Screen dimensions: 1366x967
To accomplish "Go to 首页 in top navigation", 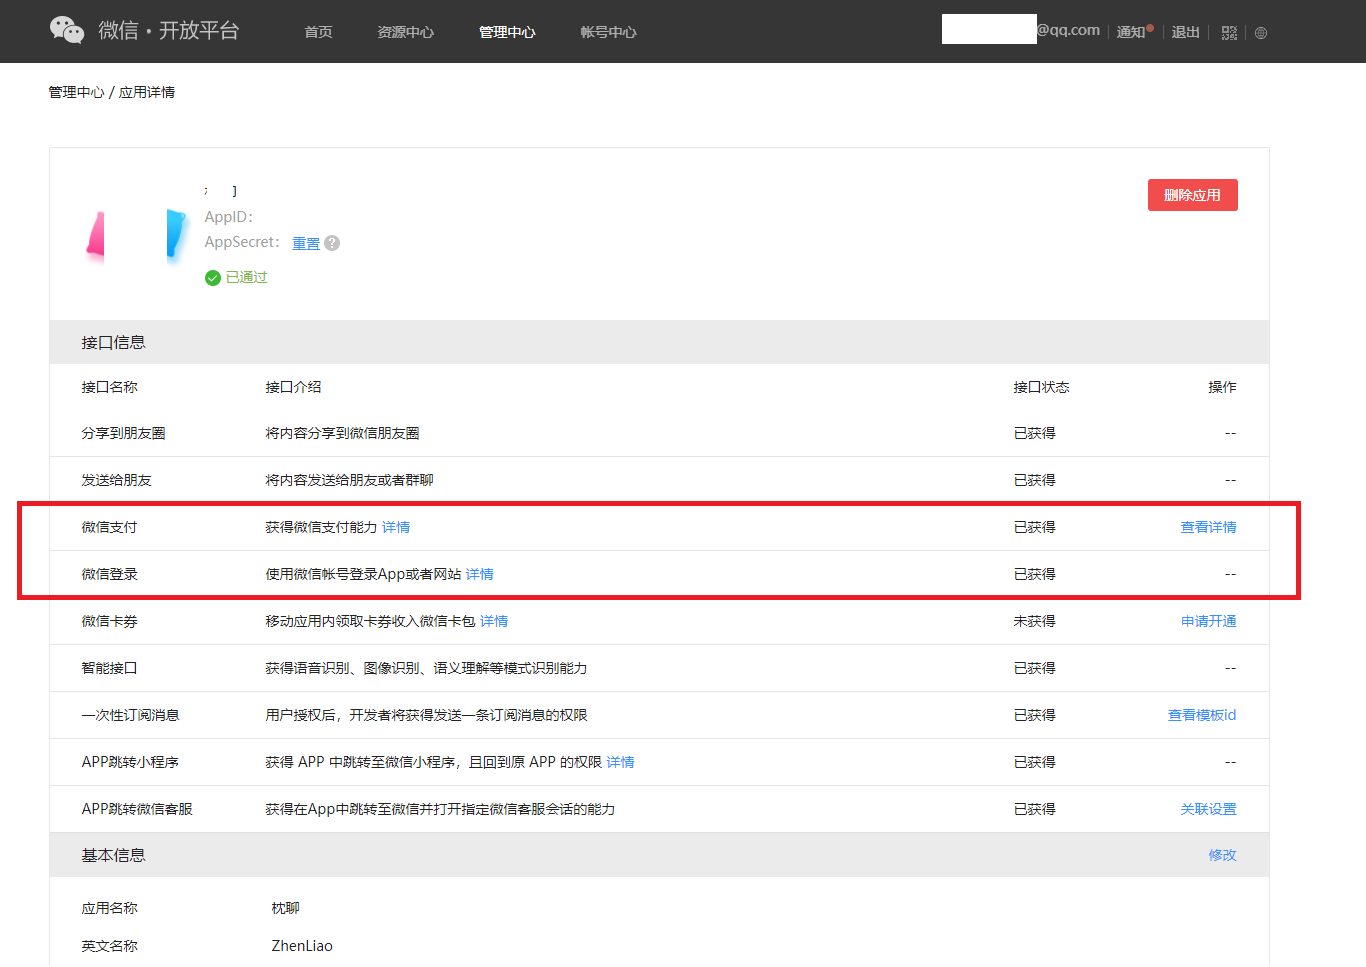I will click(x=319, y=32).
